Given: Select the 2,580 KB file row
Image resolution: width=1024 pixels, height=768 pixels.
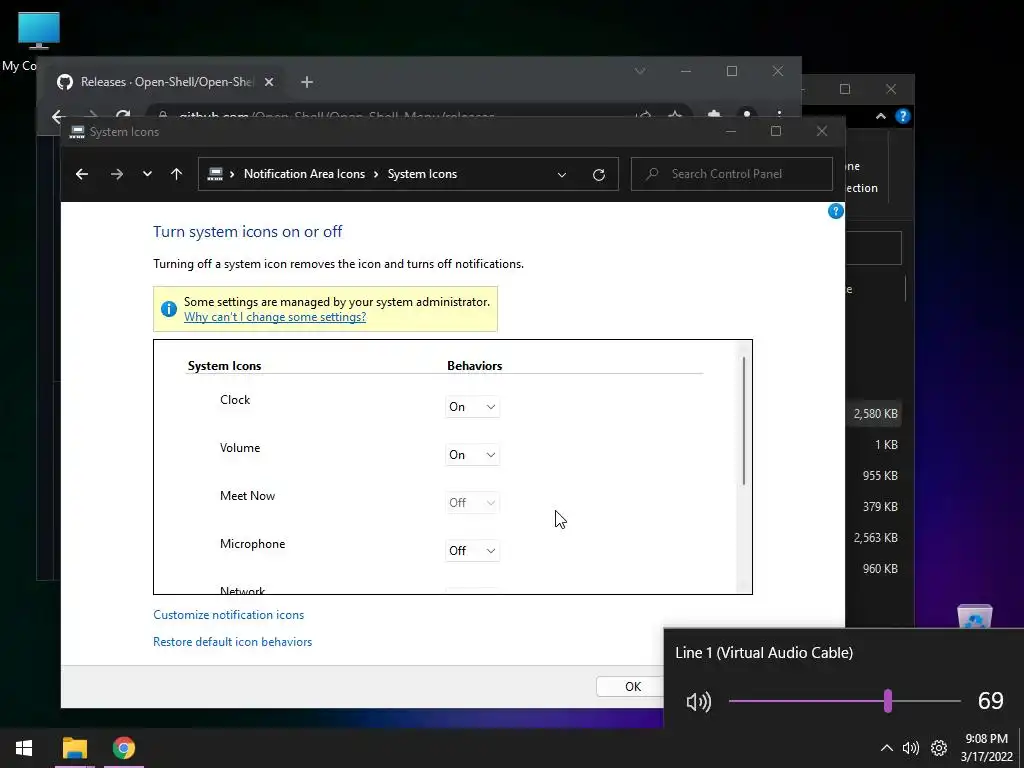Looking at the screenshot, I should 875,413.
